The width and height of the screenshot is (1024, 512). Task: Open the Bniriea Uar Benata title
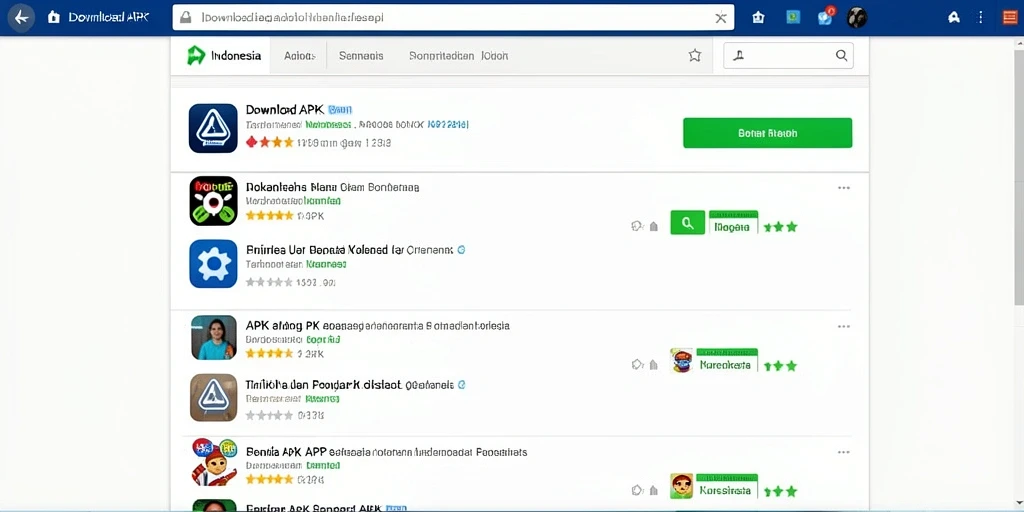[349, 249]
